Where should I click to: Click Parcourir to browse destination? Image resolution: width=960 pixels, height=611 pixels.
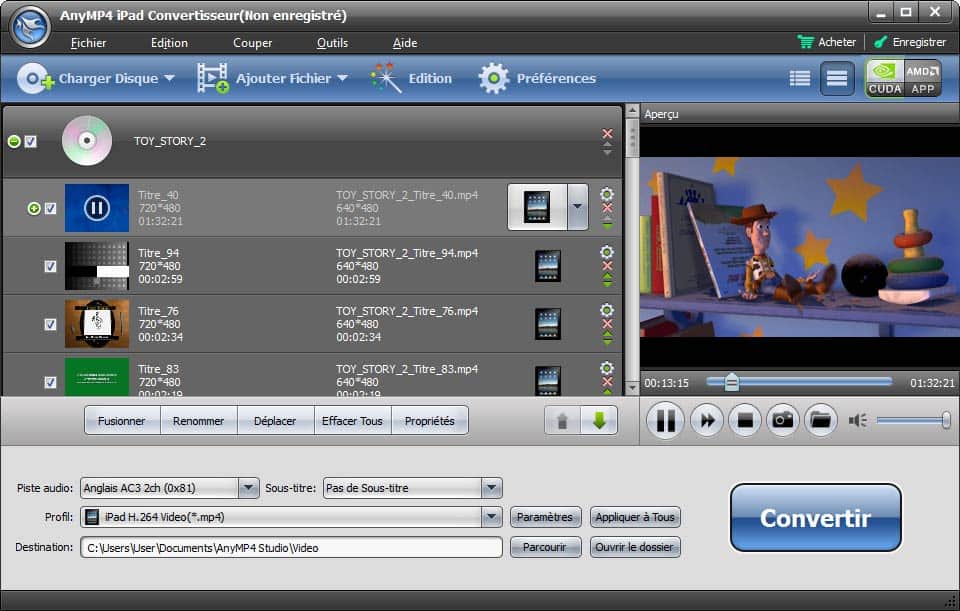[544, 547]
